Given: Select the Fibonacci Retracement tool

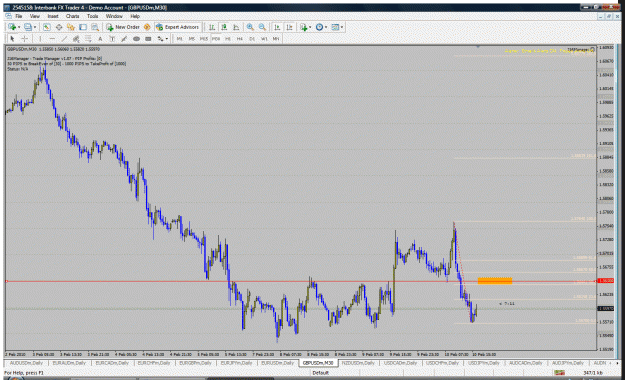Looking at the screenshot, I should [x=88, y=39].
